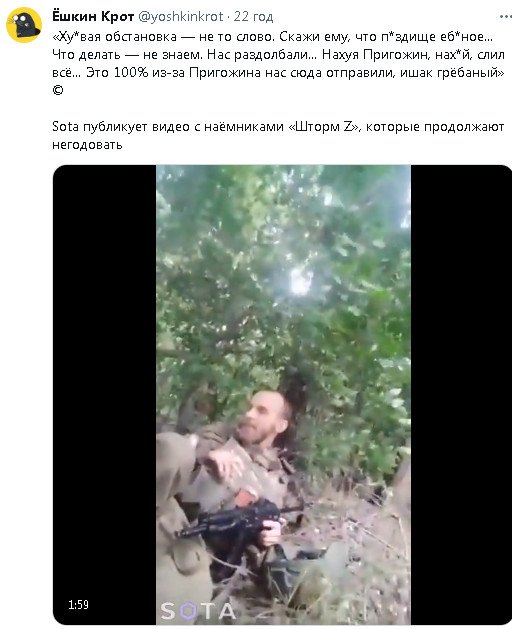Image resolution: width=512 pixels, height=629 pixels.
Task: Click the rifle shown in the video frame
Action: pos(235,519)
